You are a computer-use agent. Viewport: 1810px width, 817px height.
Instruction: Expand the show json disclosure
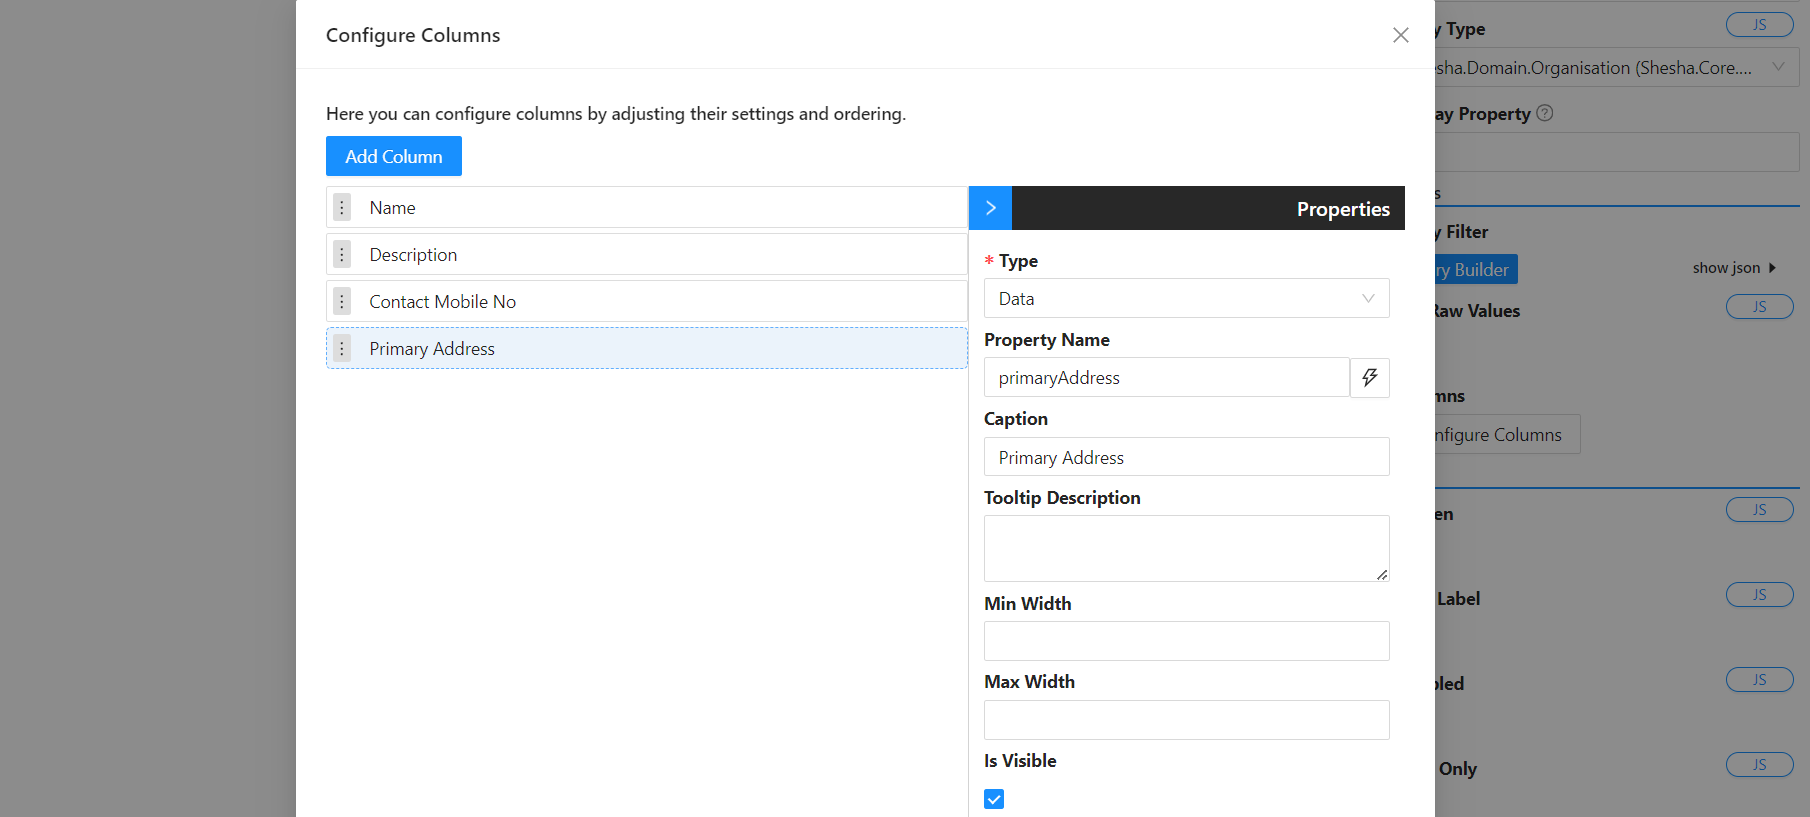(x=1734, y=268)
